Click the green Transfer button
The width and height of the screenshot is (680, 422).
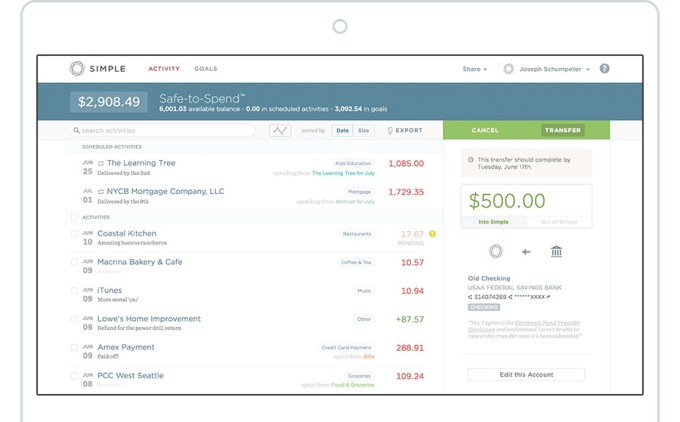pos(562,130)
